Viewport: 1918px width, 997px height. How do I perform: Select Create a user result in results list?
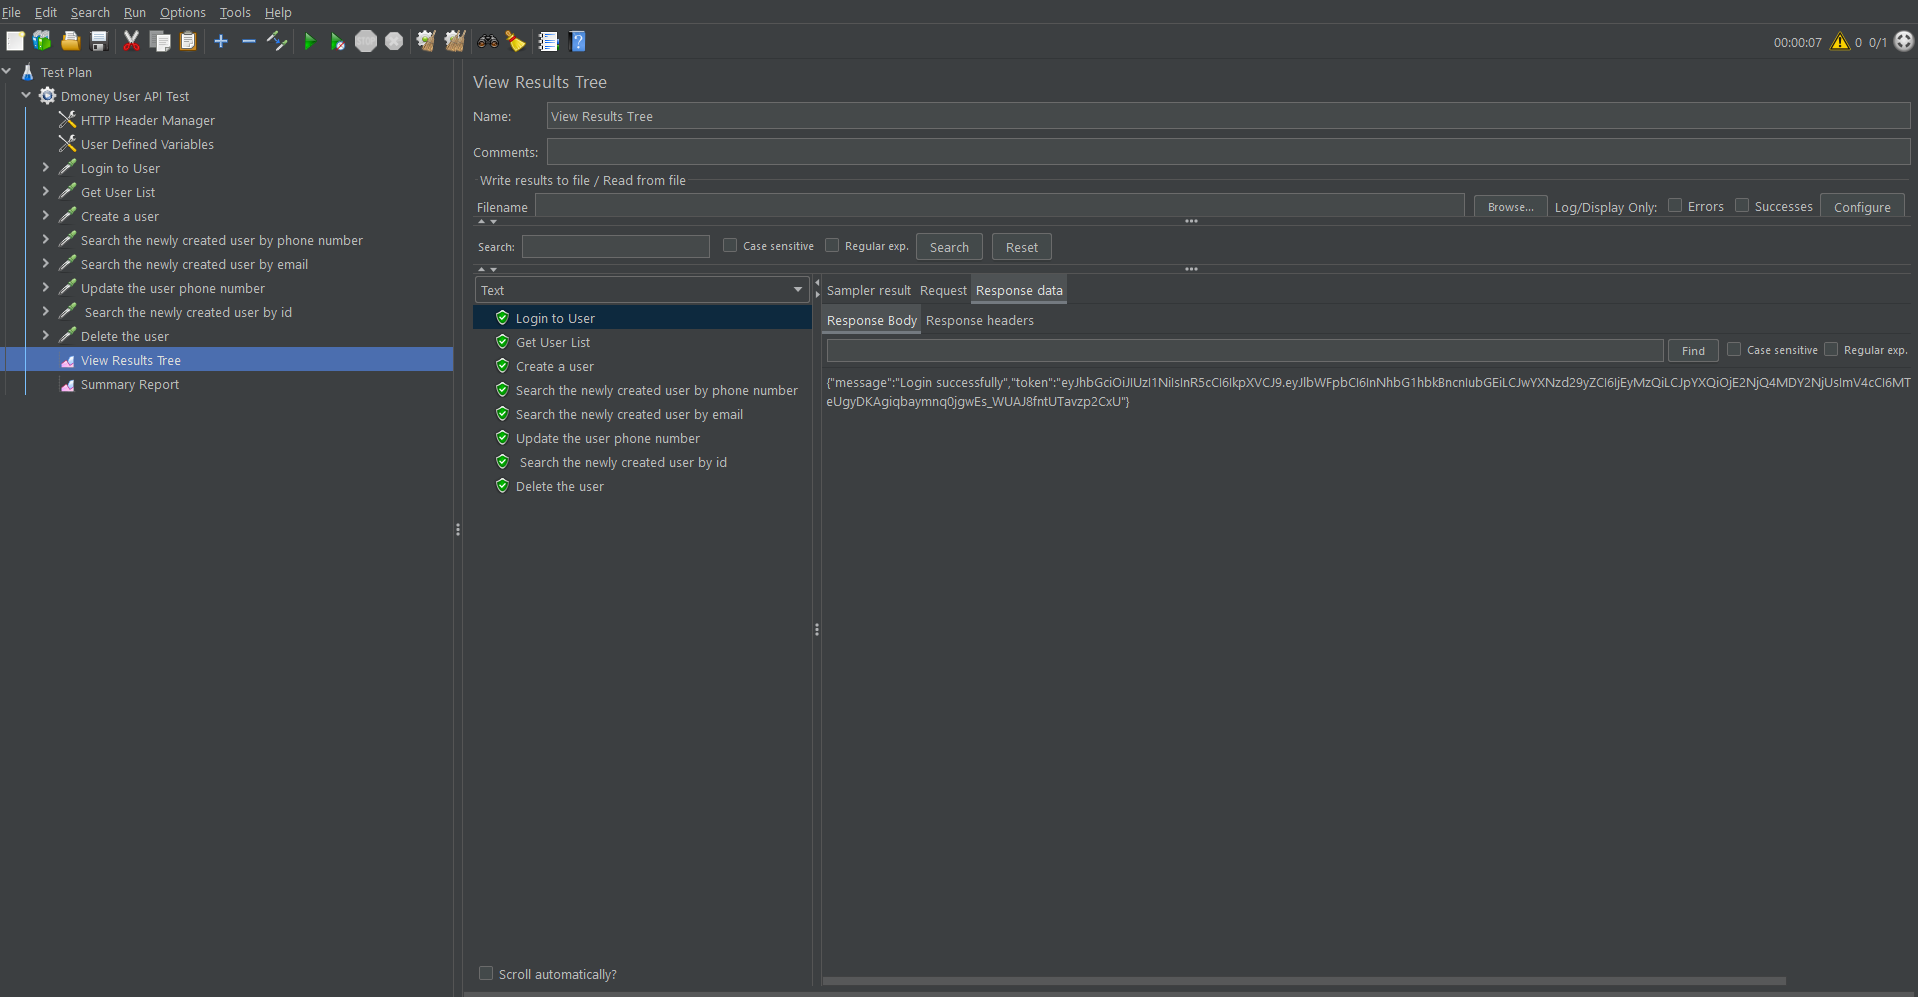[554, 366]
